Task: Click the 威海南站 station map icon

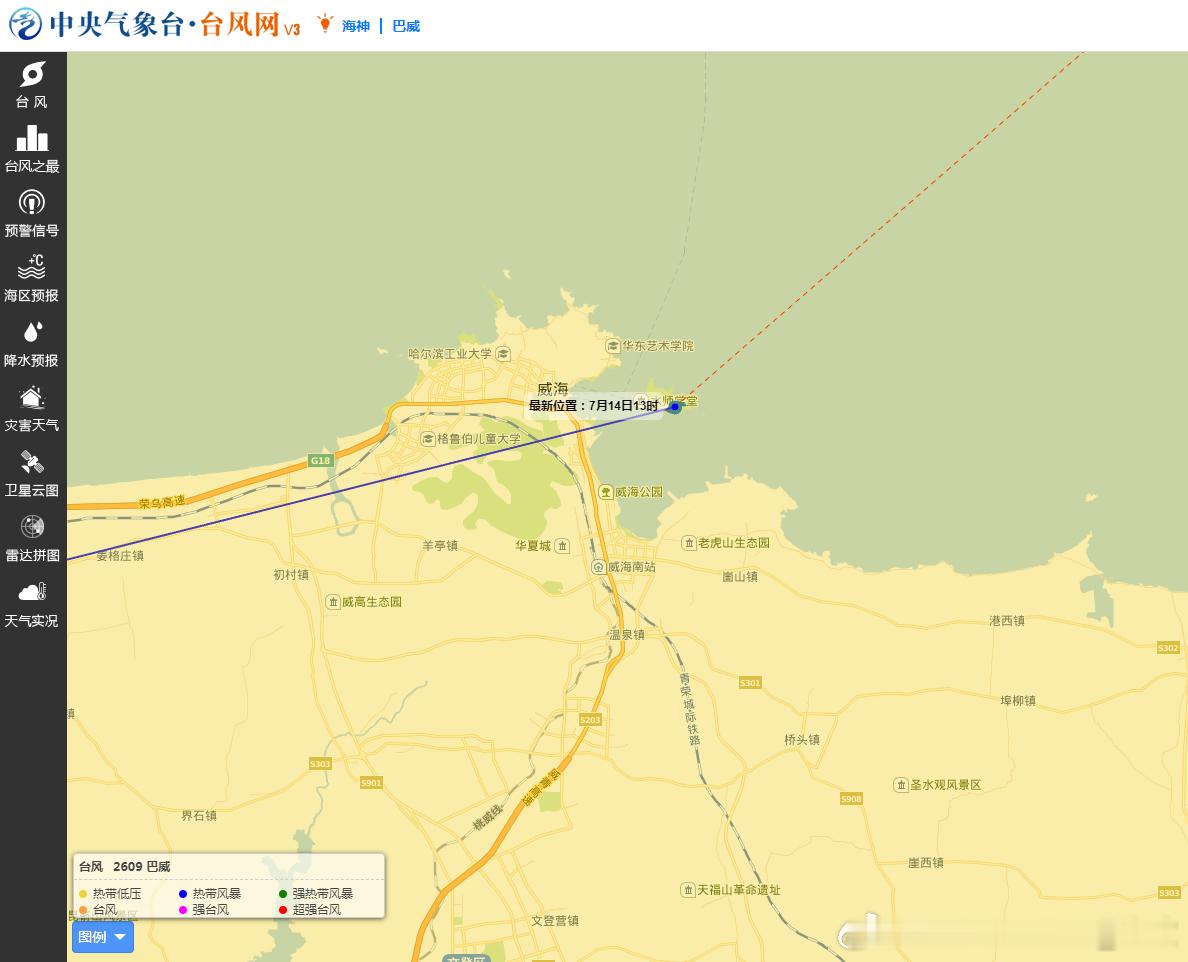Action: click(599, 567)
